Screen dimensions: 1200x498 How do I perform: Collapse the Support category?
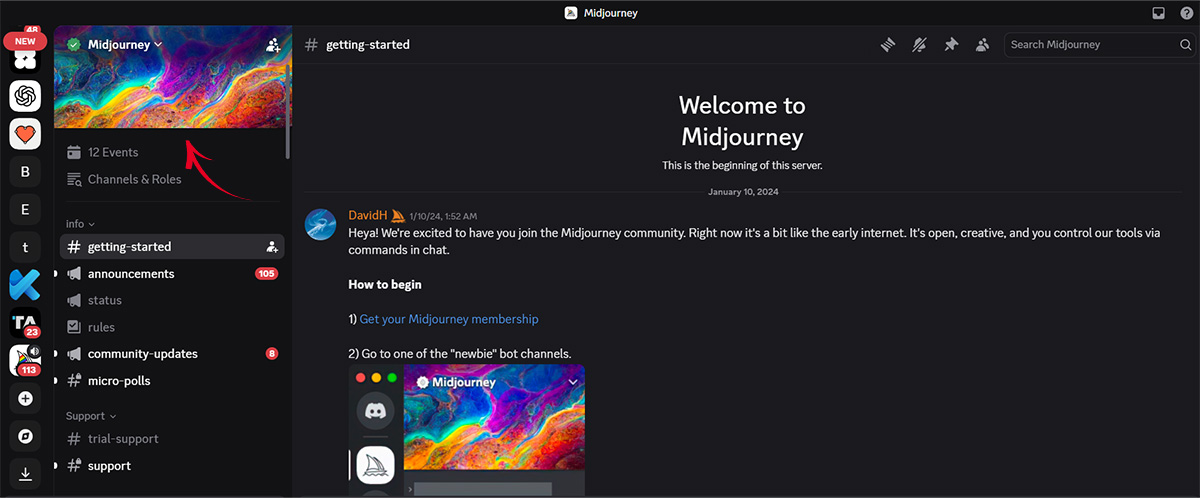point(91,416)
